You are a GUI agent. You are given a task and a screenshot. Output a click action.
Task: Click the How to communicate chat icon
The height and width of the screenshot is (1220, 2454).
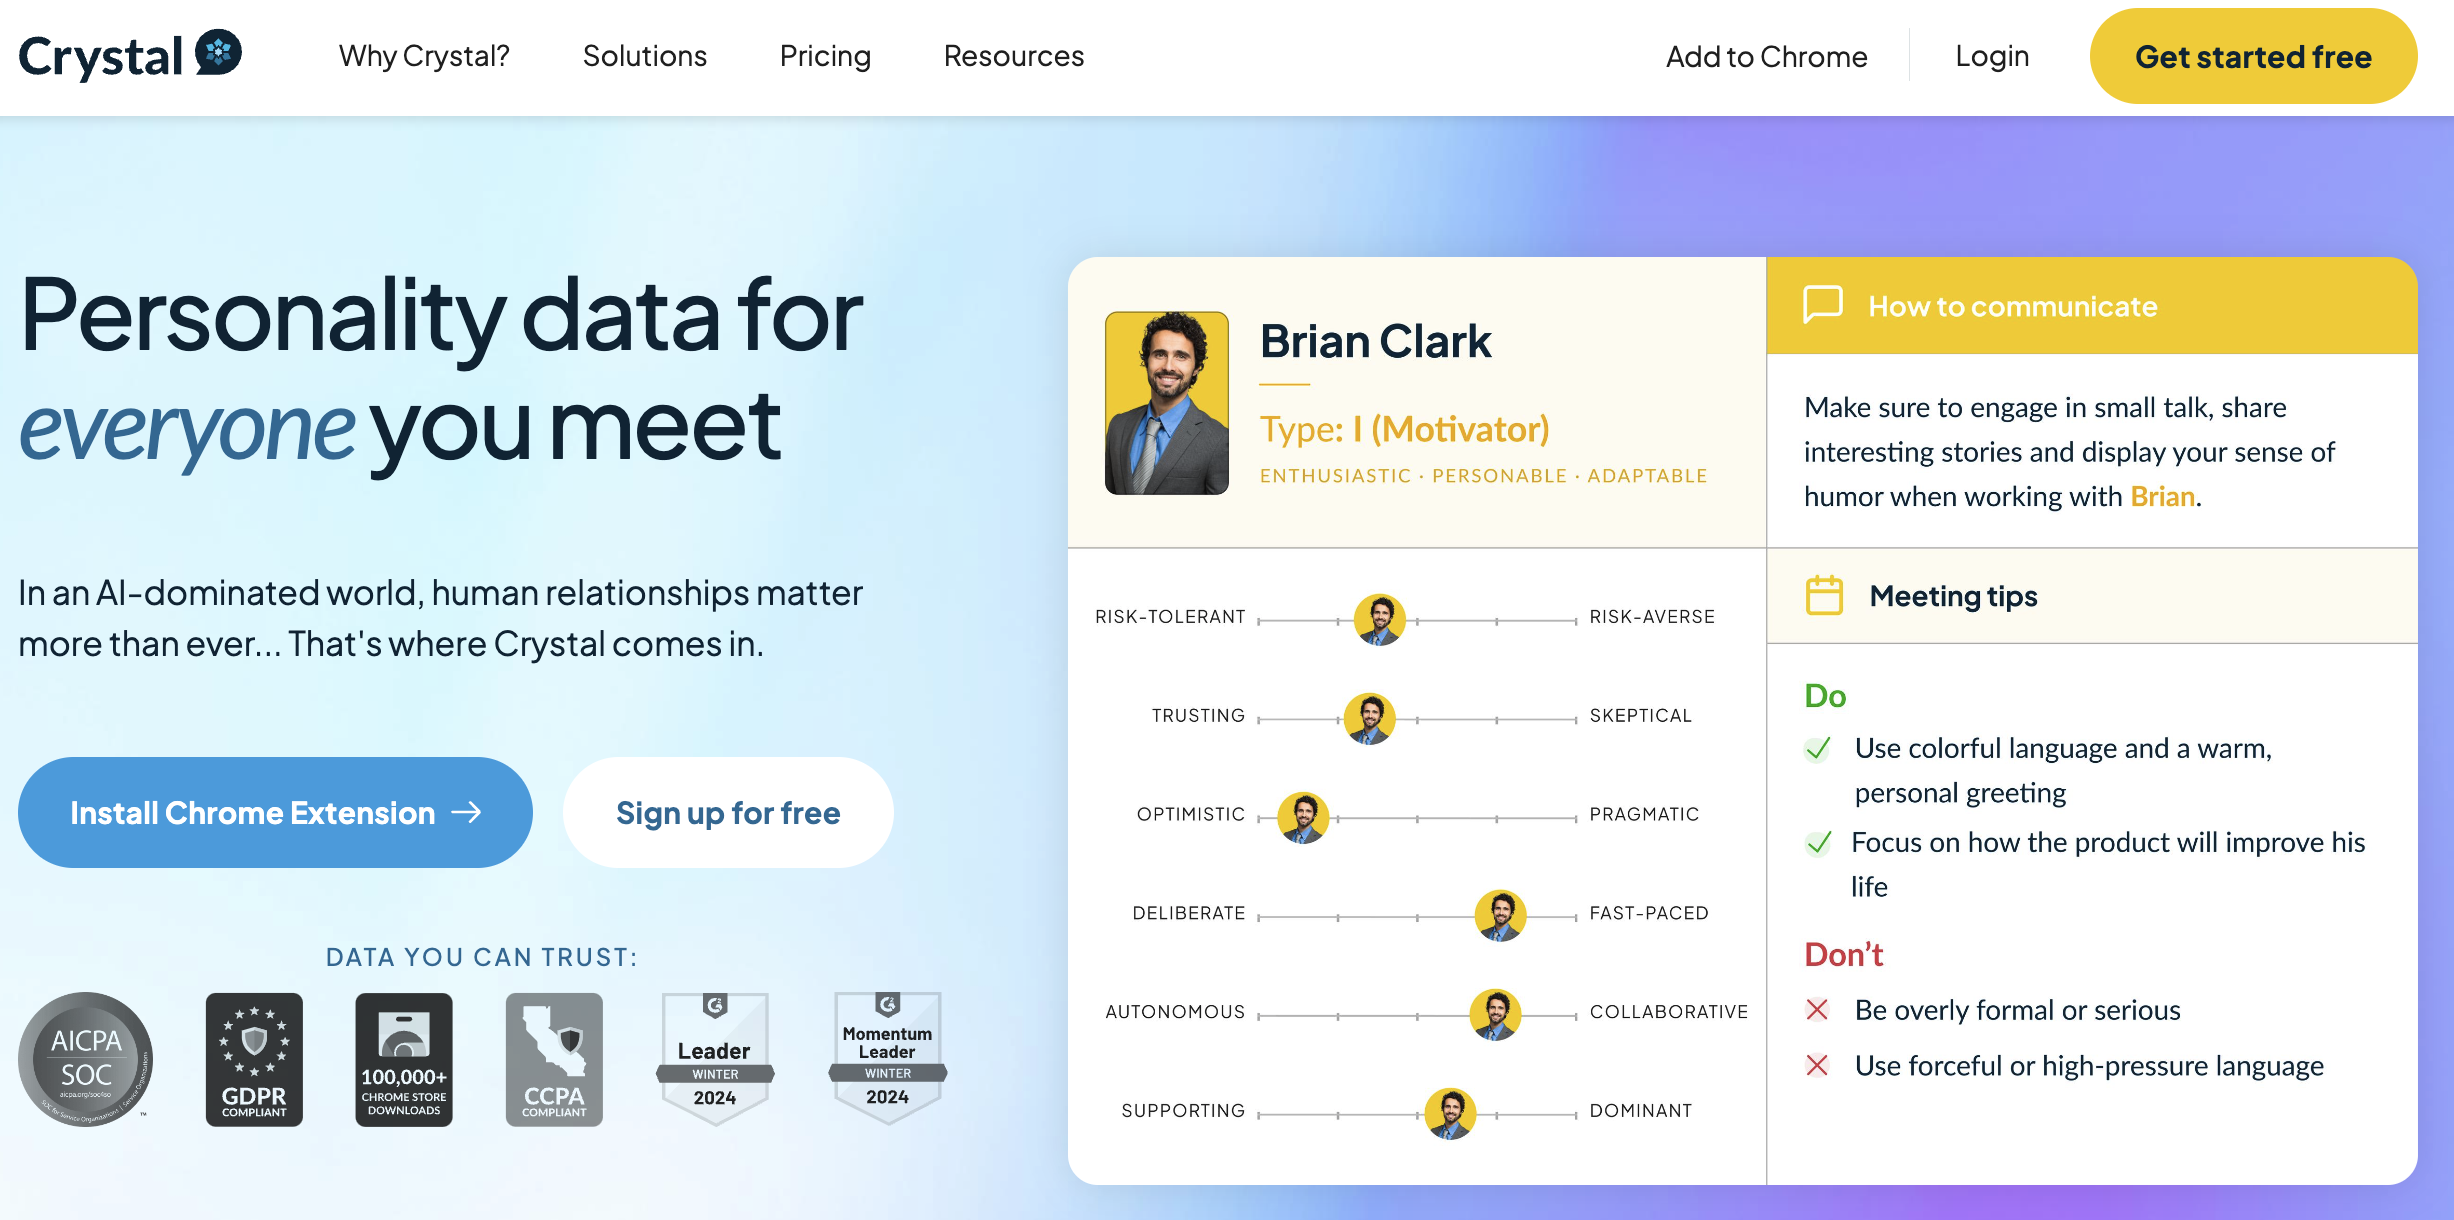click(x=1823, y=305)
